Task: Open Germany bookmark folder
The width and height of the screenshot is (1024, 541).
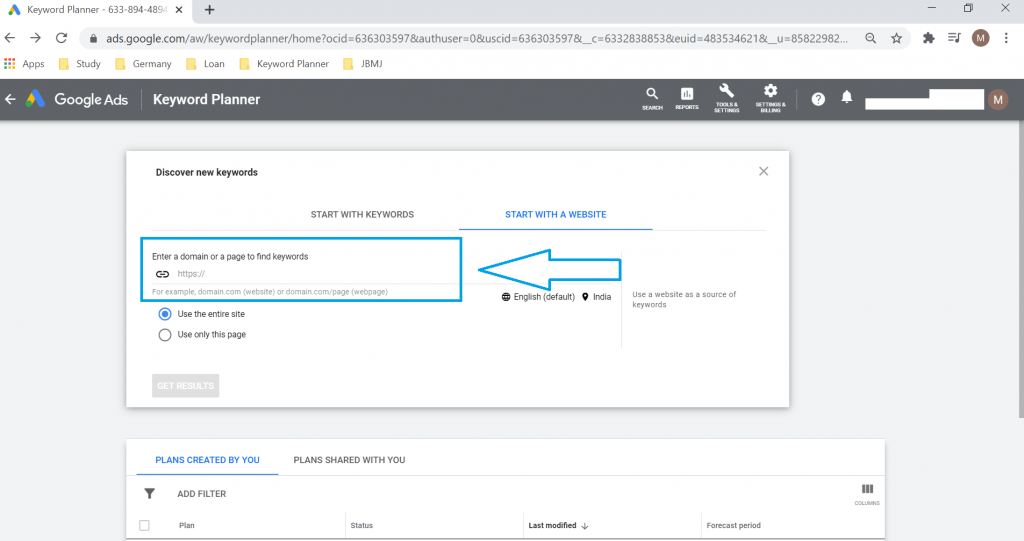Action: pos(143,63)
